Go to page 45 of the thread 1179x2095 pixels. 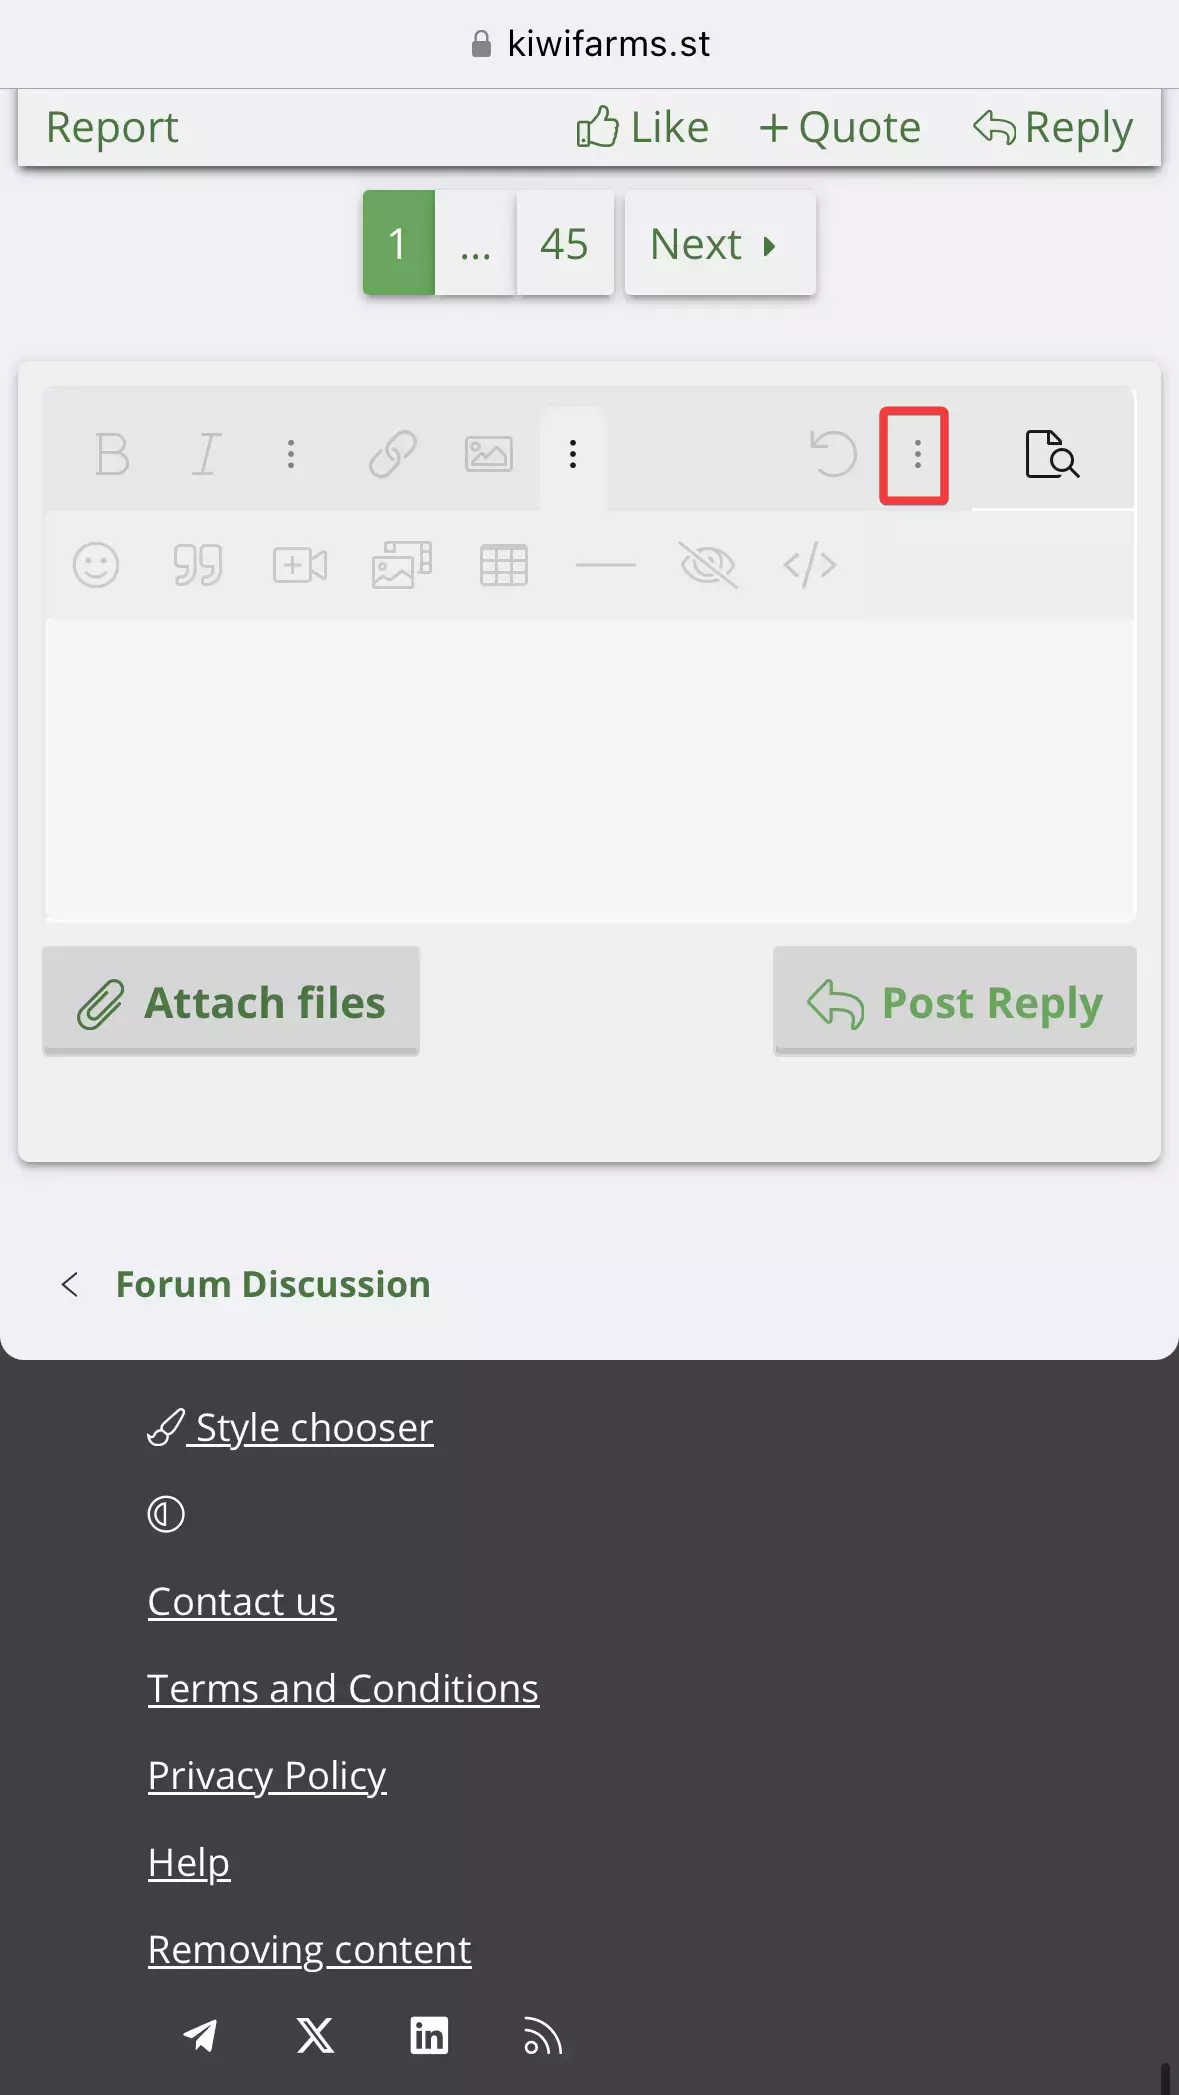pos(565,243)
